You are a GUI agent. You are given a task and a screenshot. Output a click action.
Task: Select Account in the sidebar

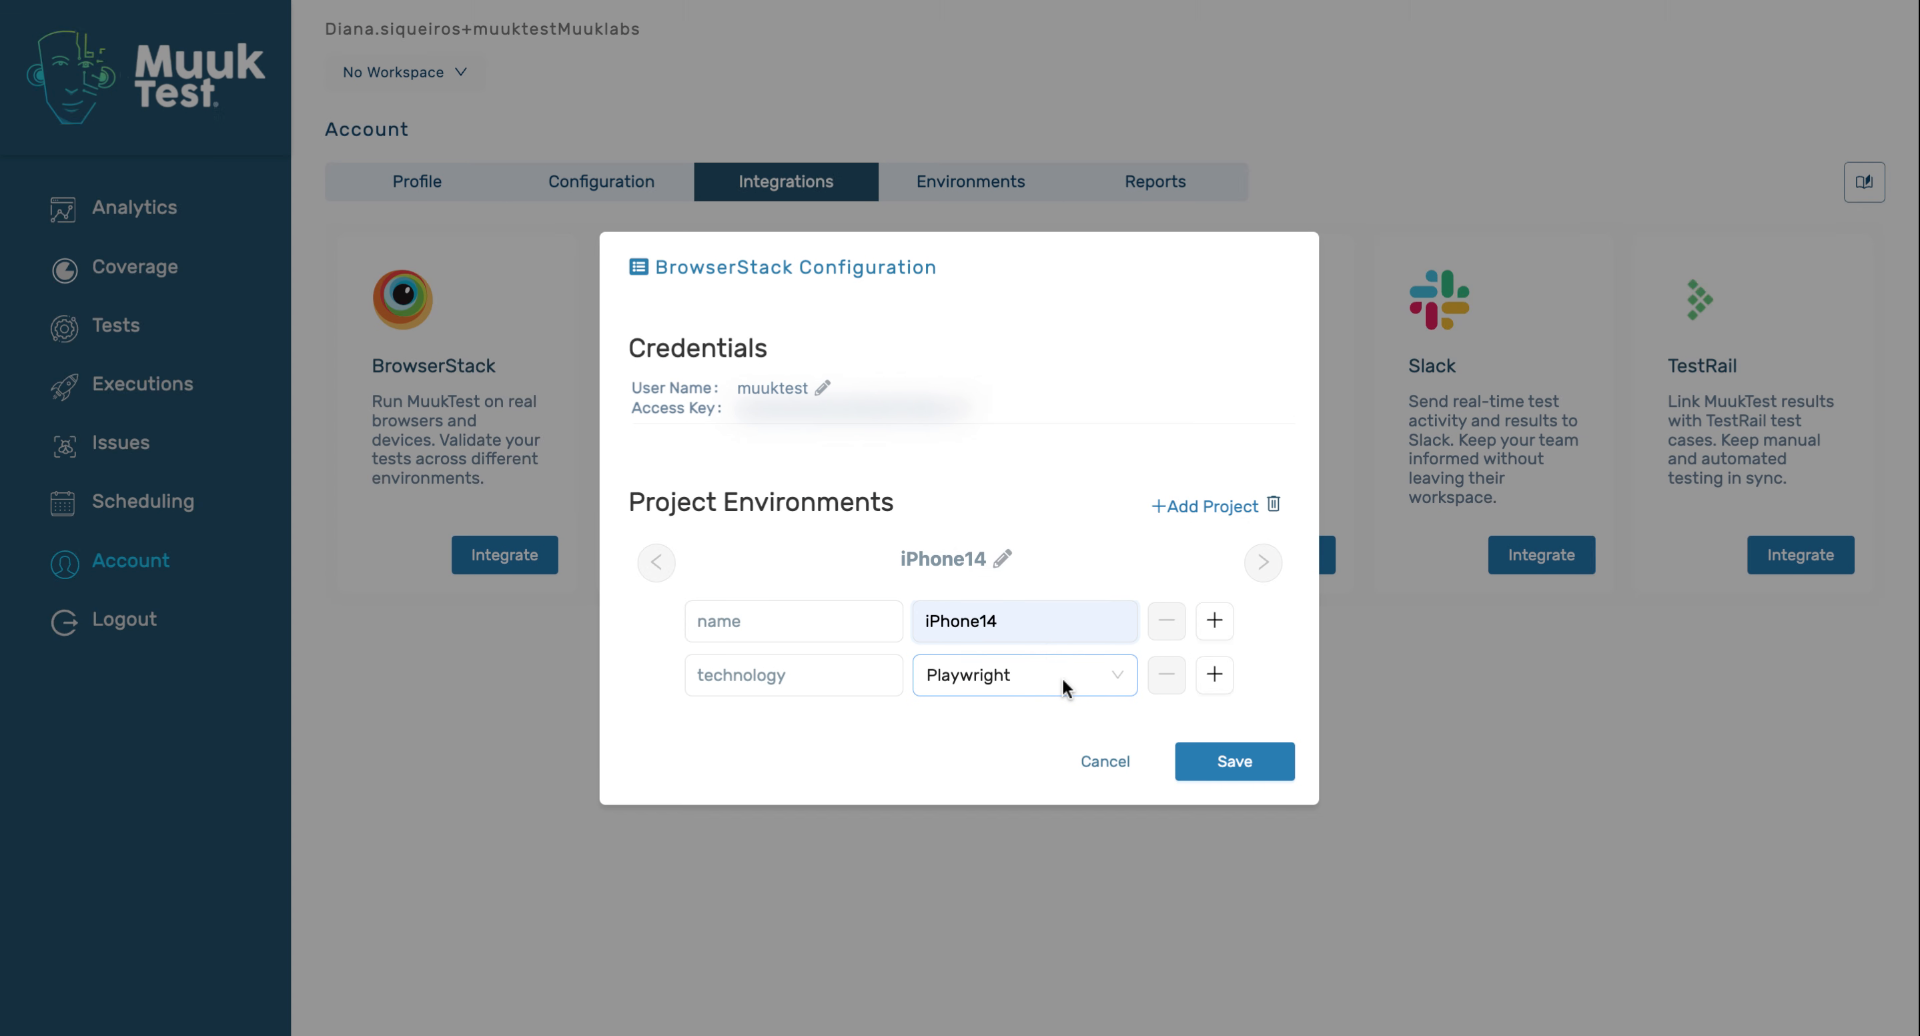click(x=131, y=561)
